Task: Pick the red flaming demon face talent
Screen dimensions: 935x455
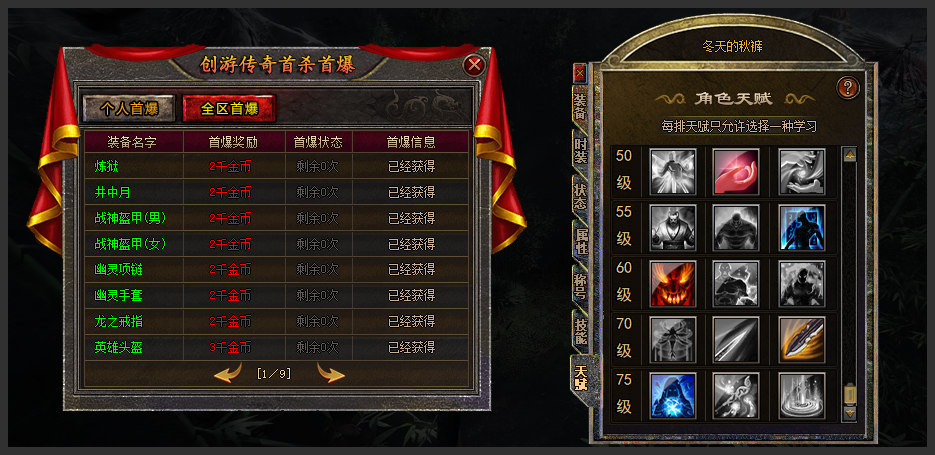Action: click(x=673, y=283)
